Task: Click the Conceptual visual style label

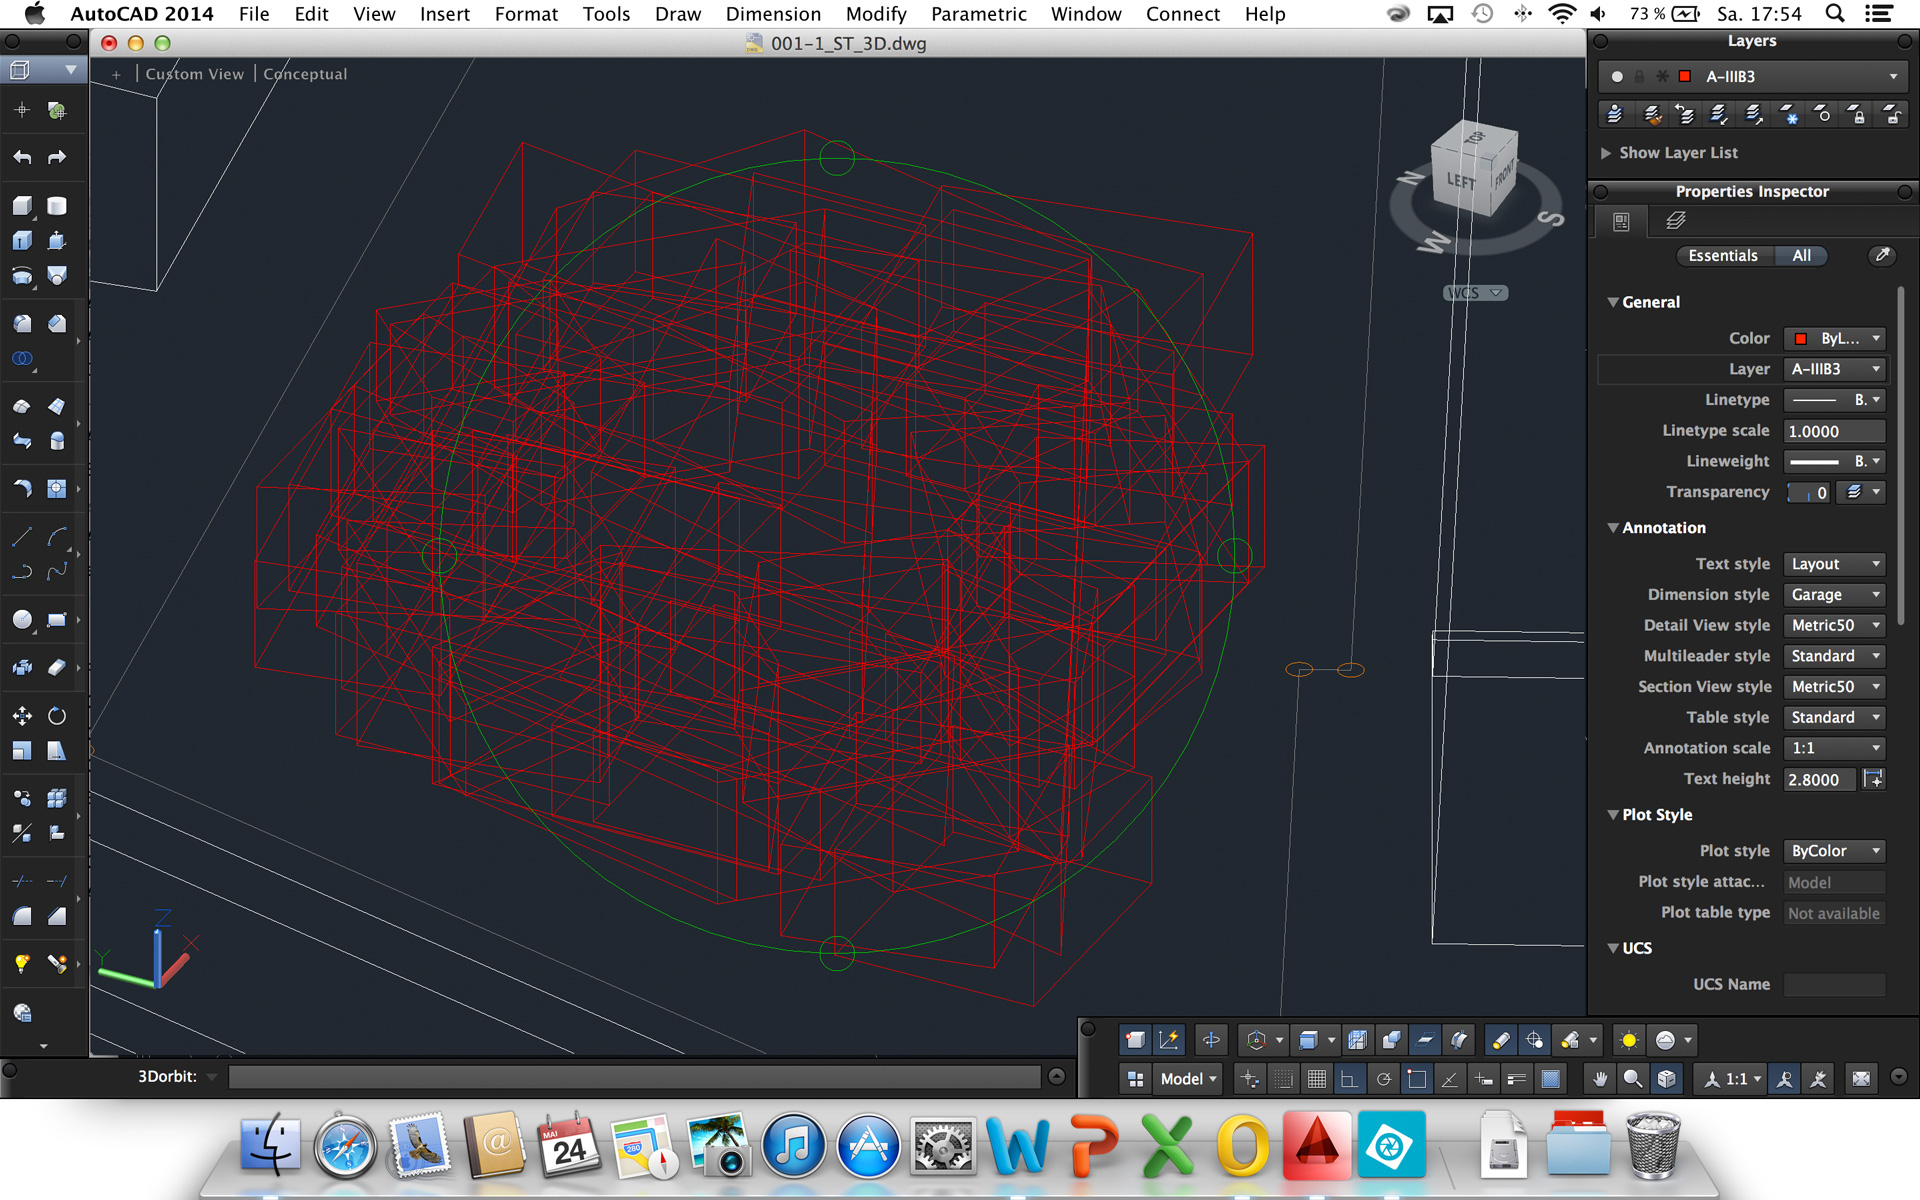Action: [305, 74]
